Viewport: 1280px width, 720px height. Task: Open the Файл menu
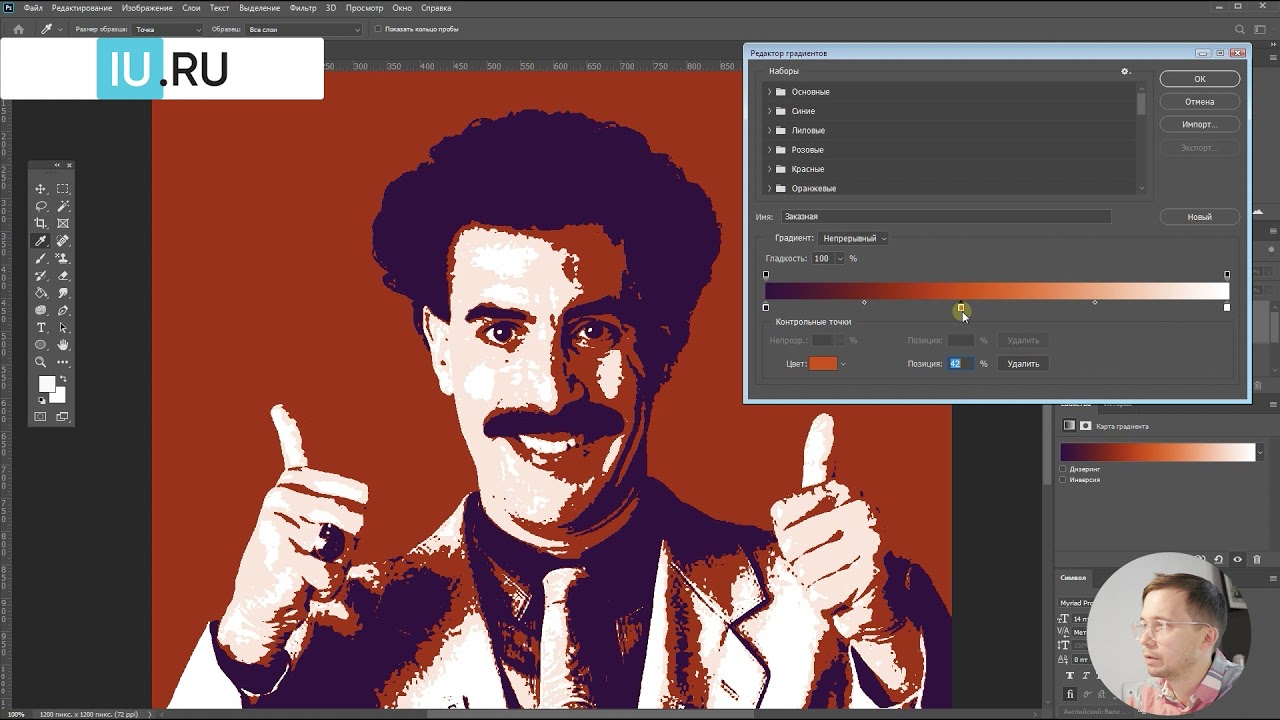(32, 8)
